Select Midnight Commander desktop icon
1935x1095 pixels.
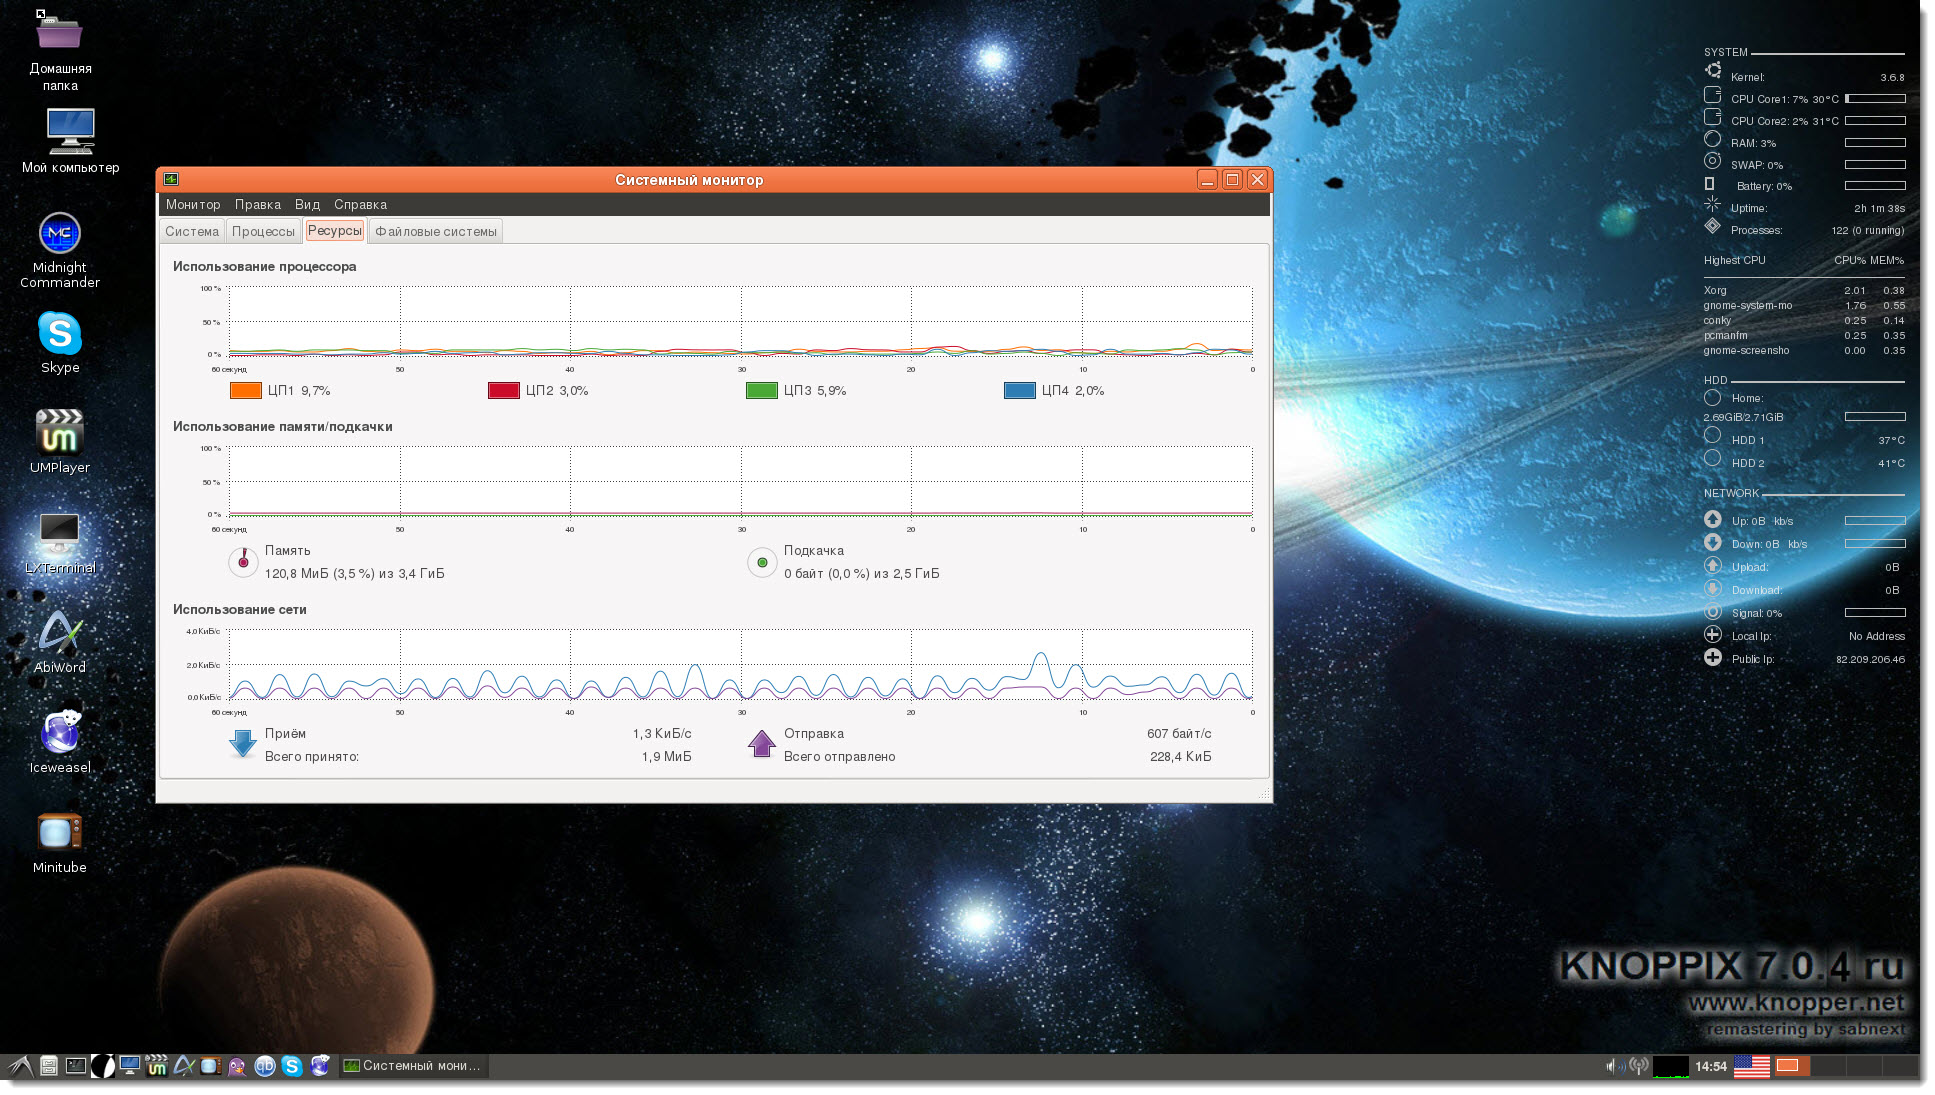(x=60, y=250)
